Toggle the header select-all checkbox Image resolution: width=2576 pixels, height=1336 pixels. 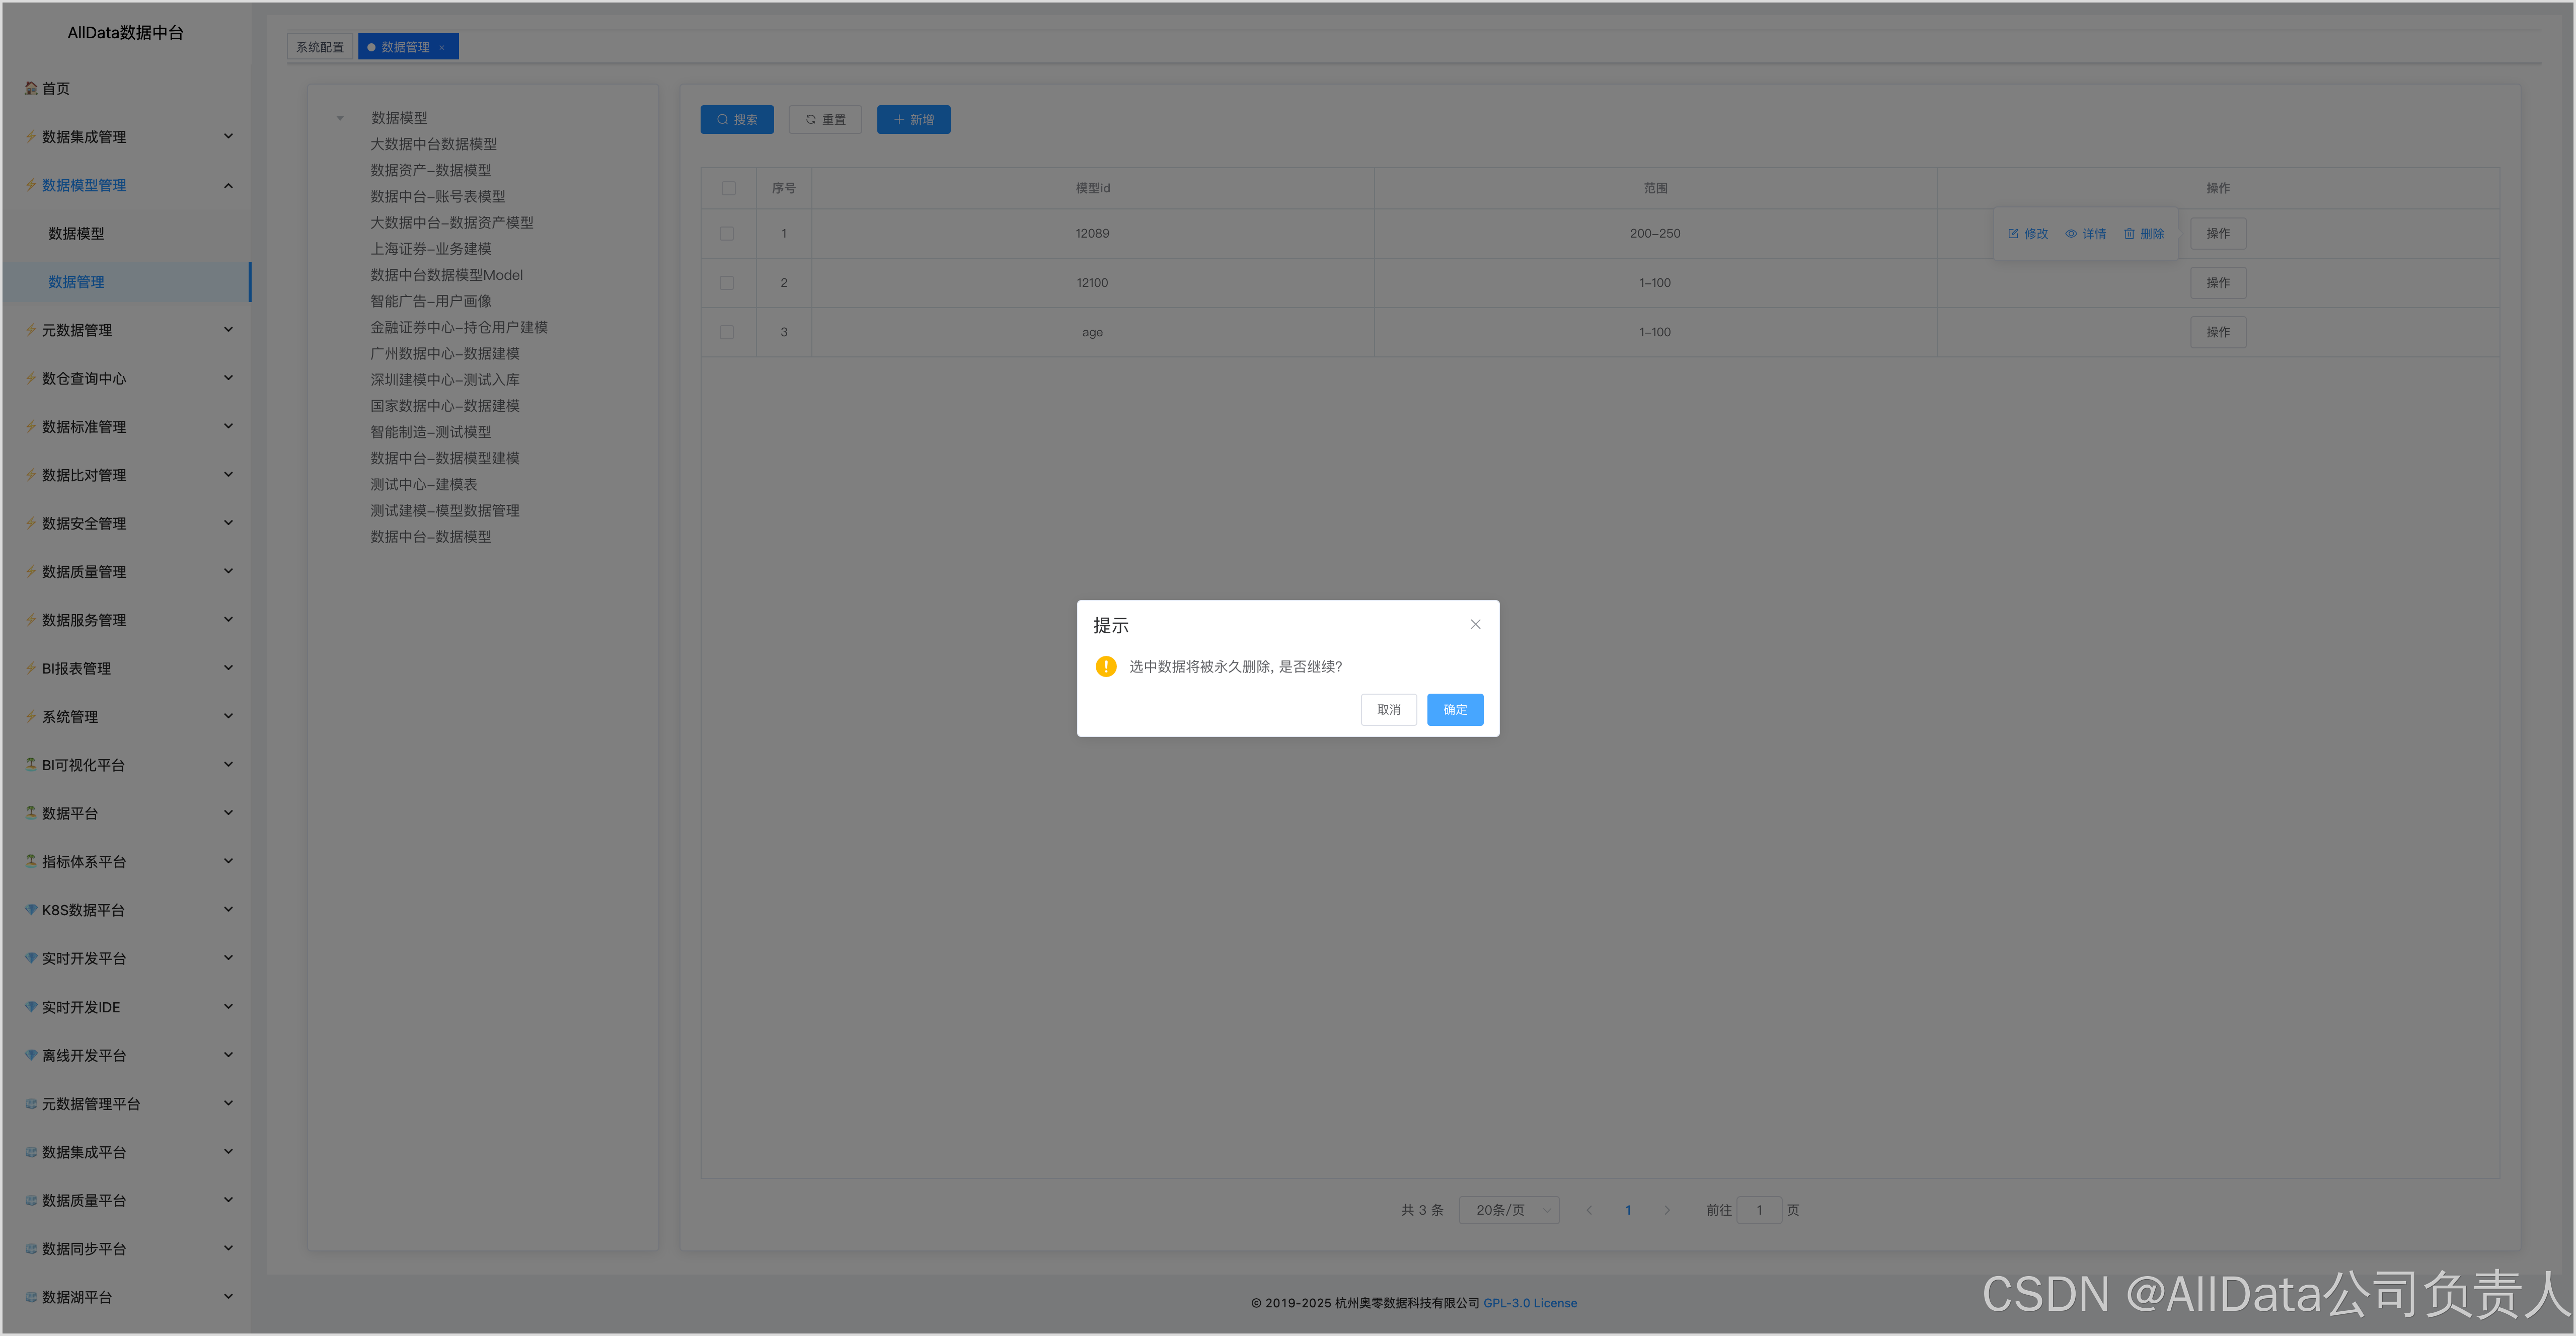(728, 188)
